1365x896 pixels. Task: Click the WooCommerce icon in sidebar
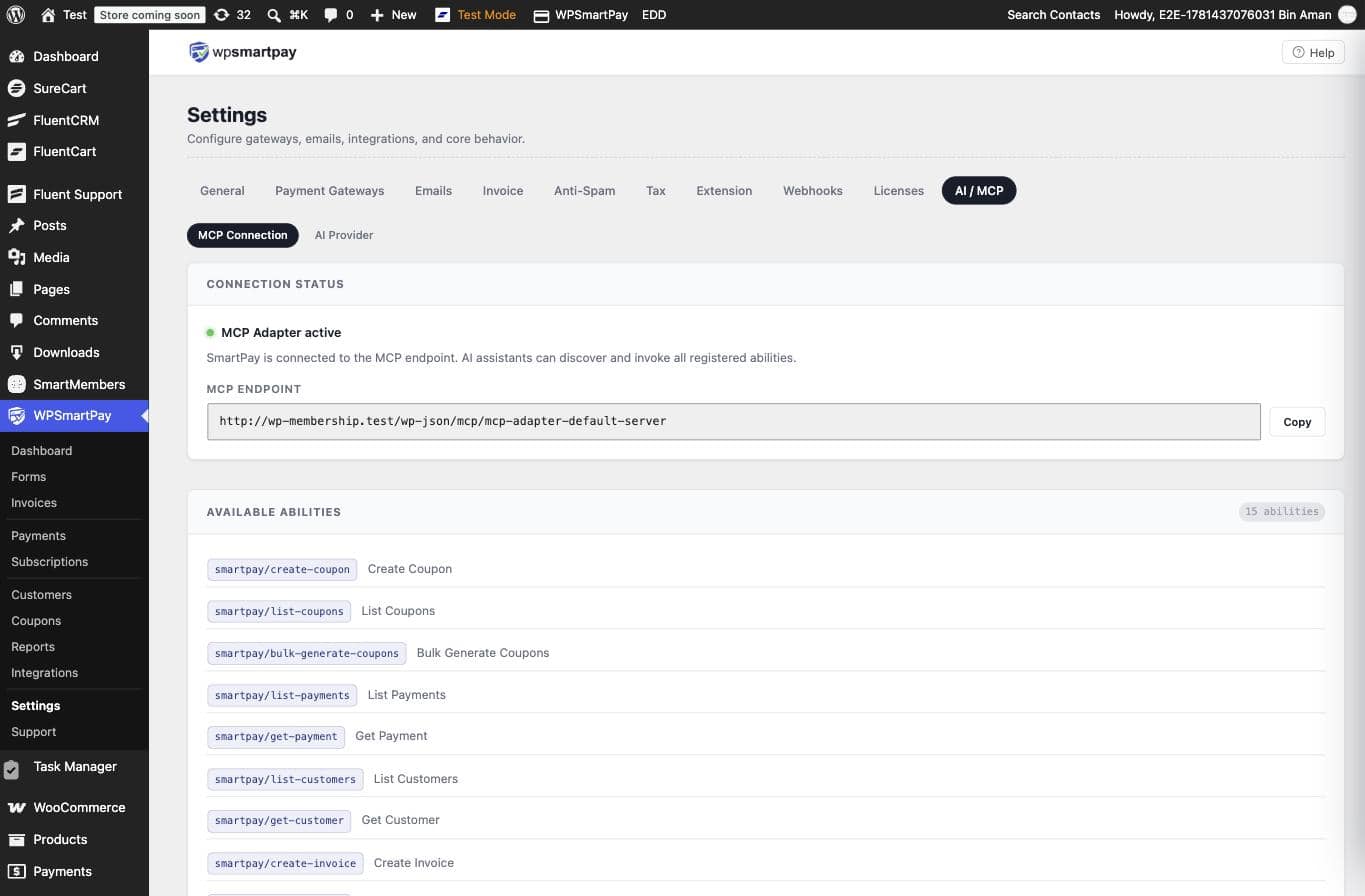point(16,807)
